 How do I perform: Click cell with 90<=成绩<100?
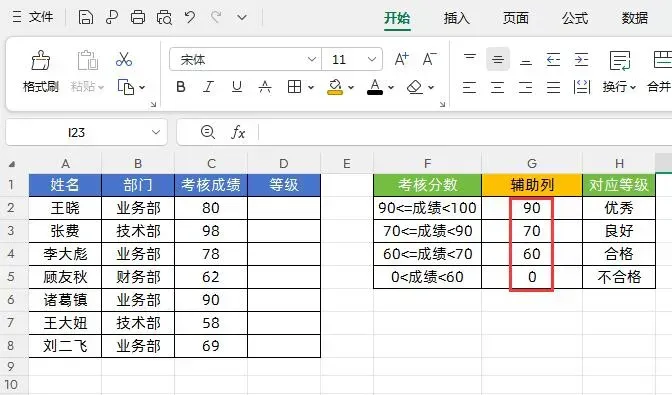point(427,208)
